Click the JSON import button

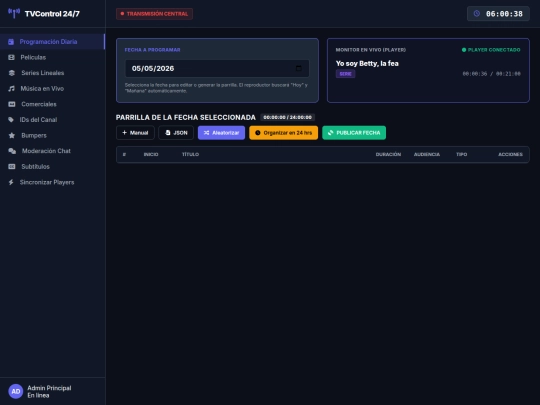point(176,133)
